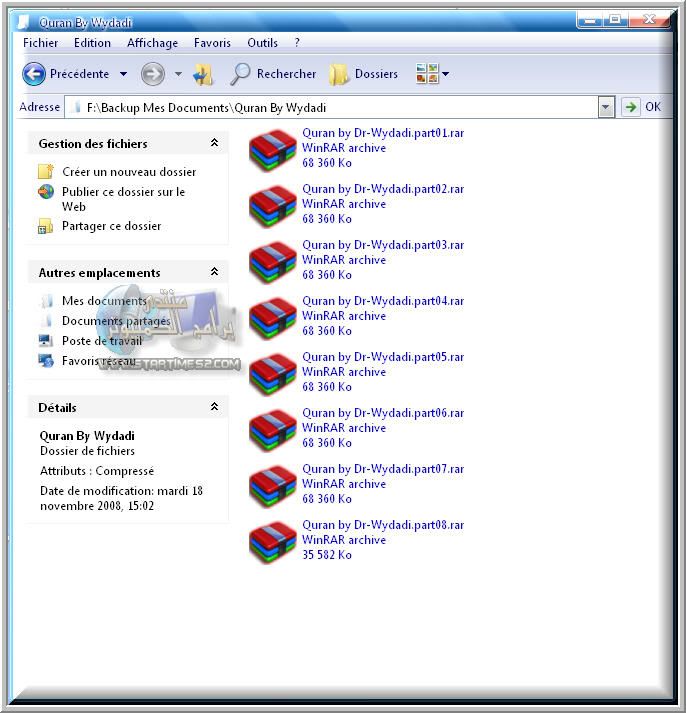Image resolution: width=686 pixels, height=713 pixels.
Task: Select the part08.rar WinRAR archive icon
Action: (273, 541)
